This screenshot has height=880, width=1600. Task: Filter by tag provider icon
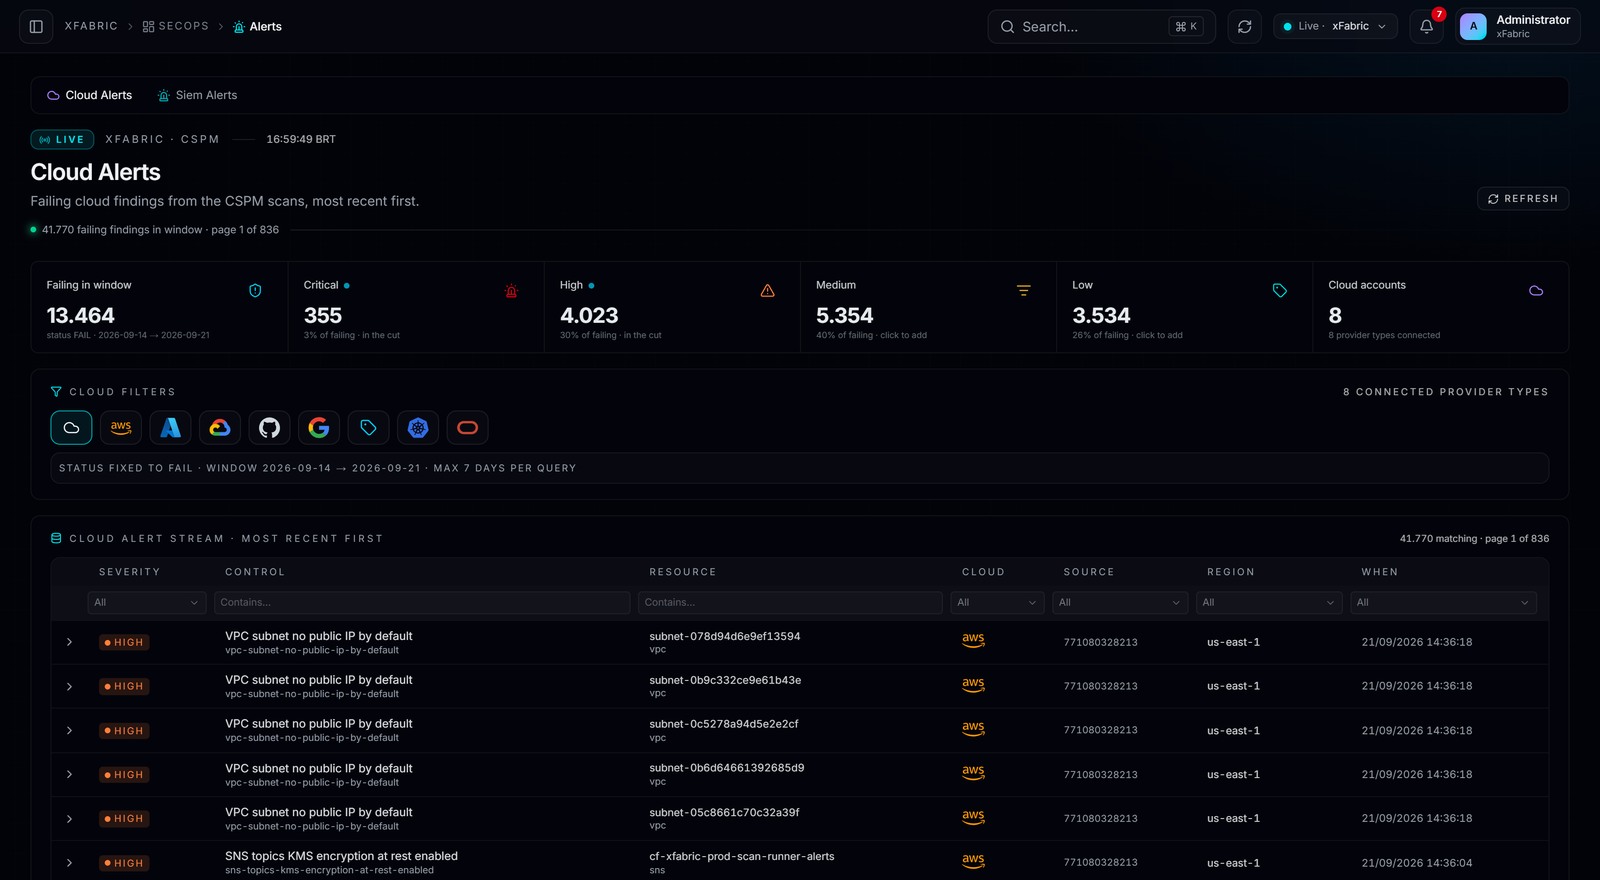(368, 428)
